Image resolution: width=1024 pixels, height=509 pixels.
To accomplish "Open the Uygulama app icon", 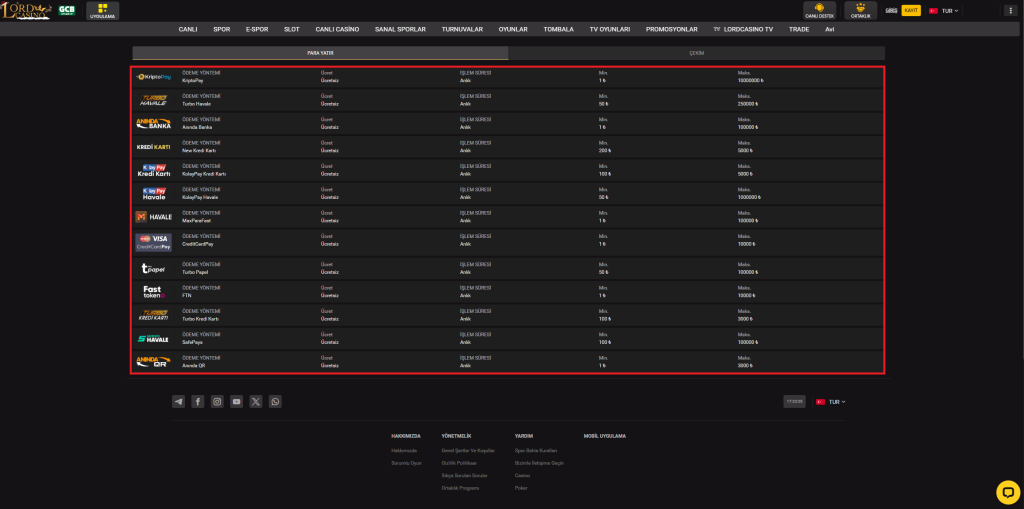I will [103, 10].
